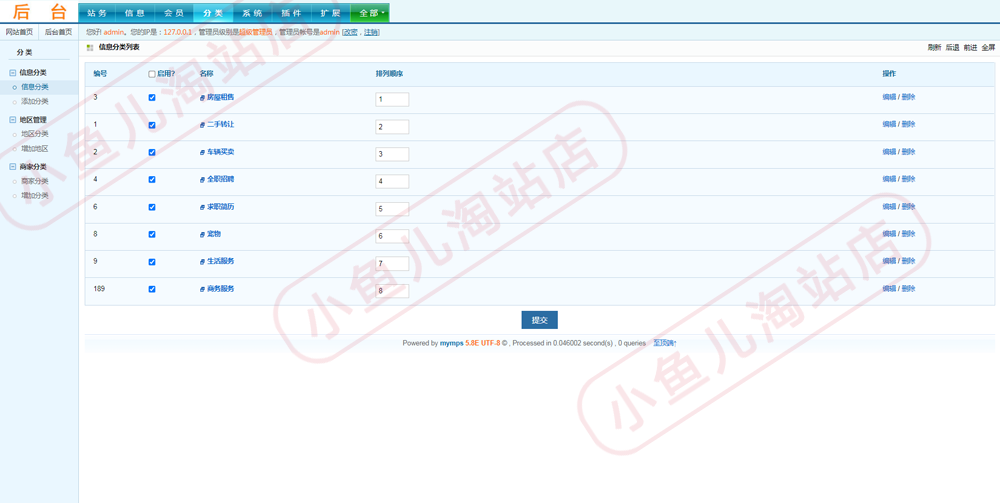This screenshot has height=503, width=1000.
Task: Open the 信息 top menu
Action: pyautogui.click(x=135, y=13)
